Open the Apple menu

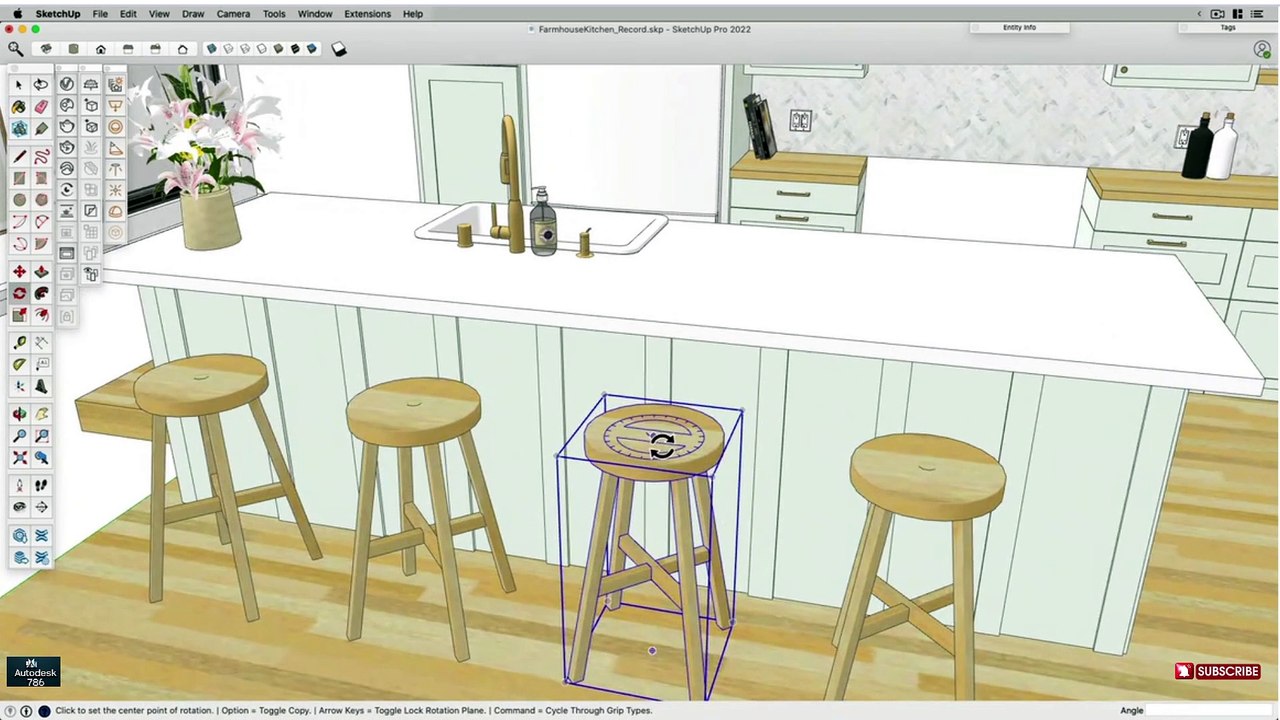(x=17, y=14)
